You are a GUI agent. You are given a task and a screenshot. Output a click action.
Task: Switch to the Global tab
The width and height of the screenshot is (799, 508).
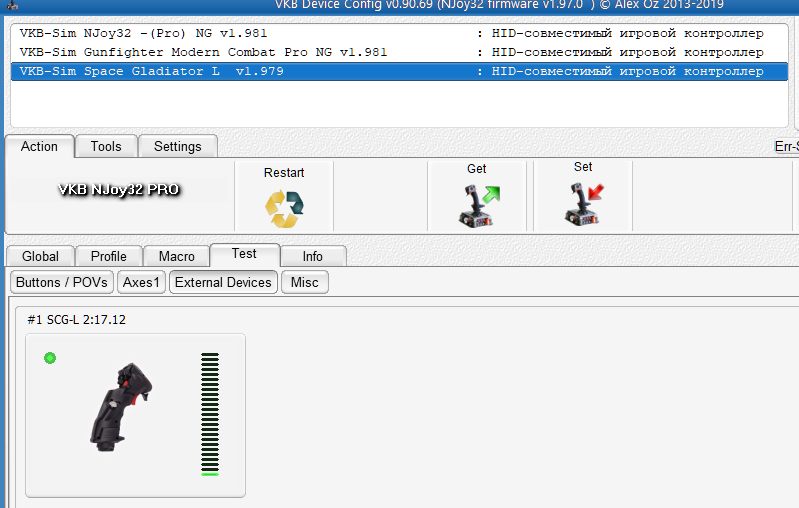click(40, 256)
